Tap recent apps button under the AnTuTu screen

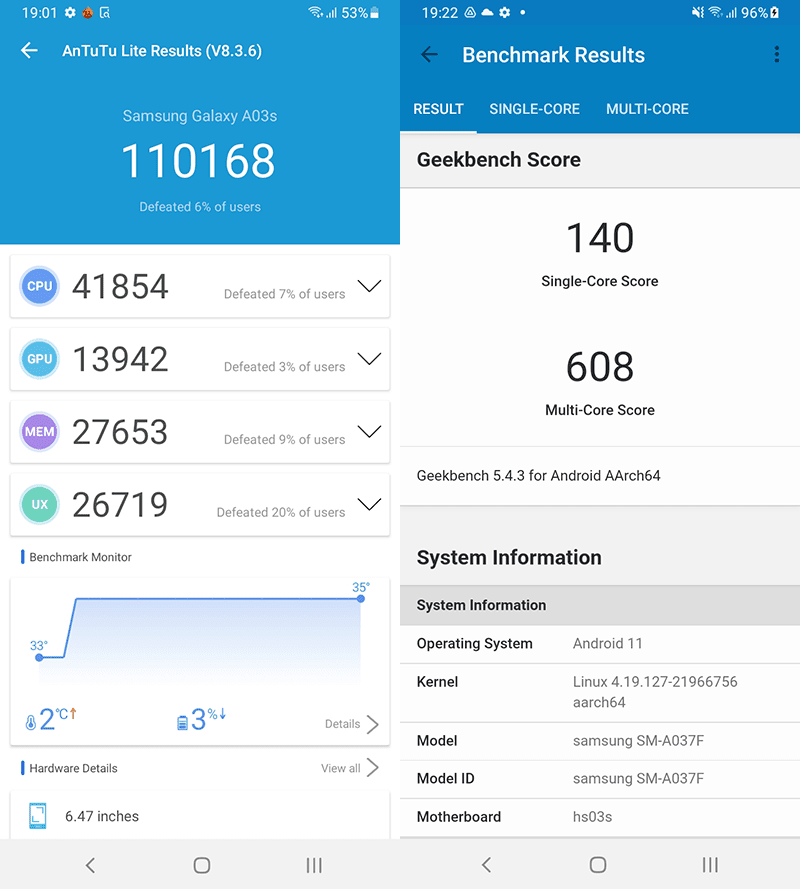click(x=314, y=865)
